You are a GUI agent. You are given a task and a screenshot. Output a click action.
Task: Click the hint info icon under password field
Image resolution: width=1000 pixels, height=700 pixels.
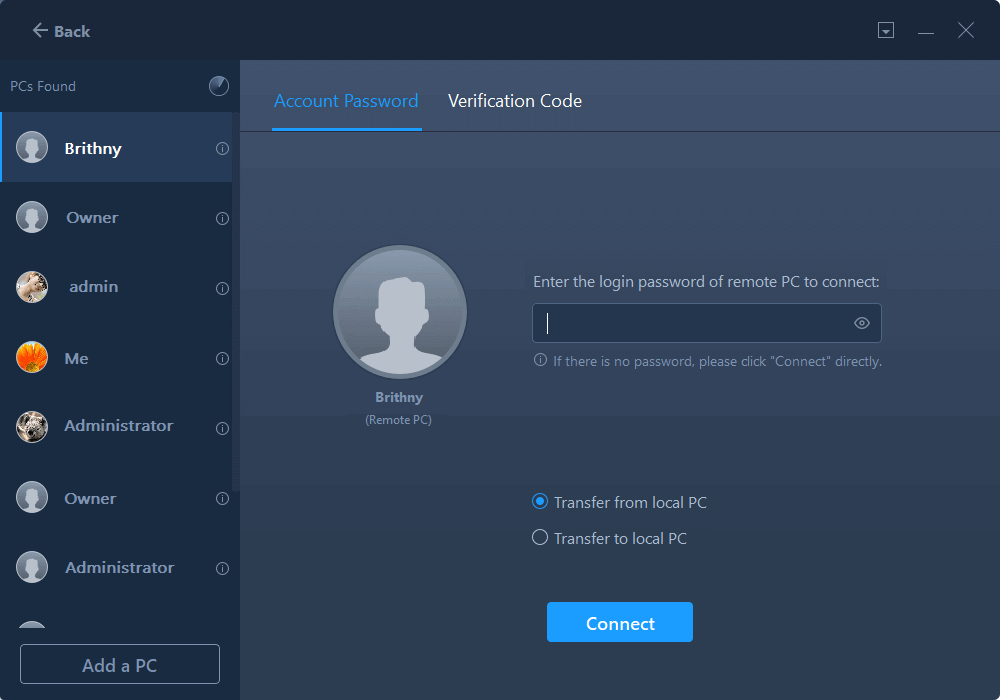click(x=540, y=360)
